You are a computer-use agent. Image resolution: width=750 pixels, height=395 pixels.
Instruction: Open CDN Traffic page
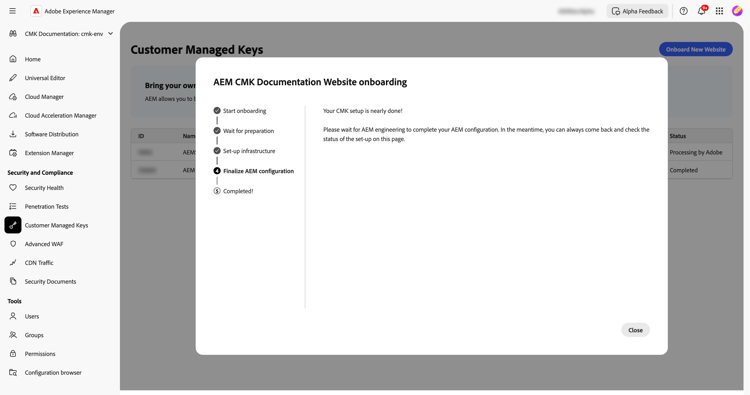pos(39,263)
